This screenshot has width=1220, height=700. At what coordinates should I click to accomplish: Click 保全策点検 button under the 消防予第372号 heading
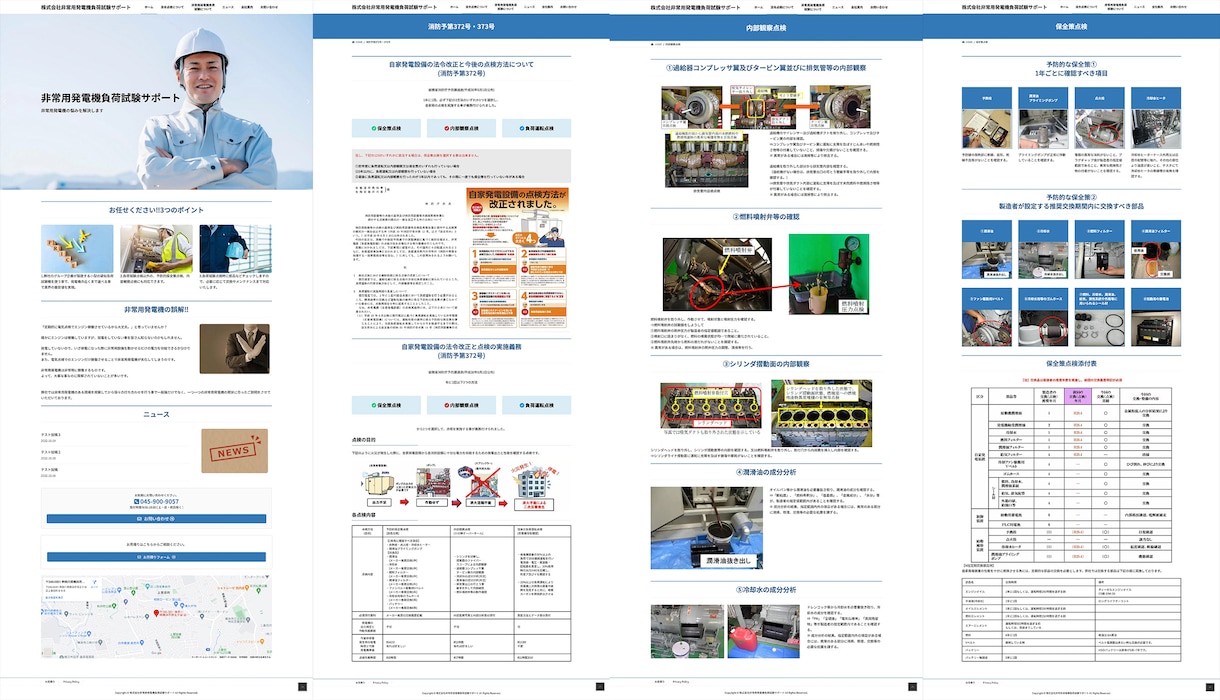385,128
